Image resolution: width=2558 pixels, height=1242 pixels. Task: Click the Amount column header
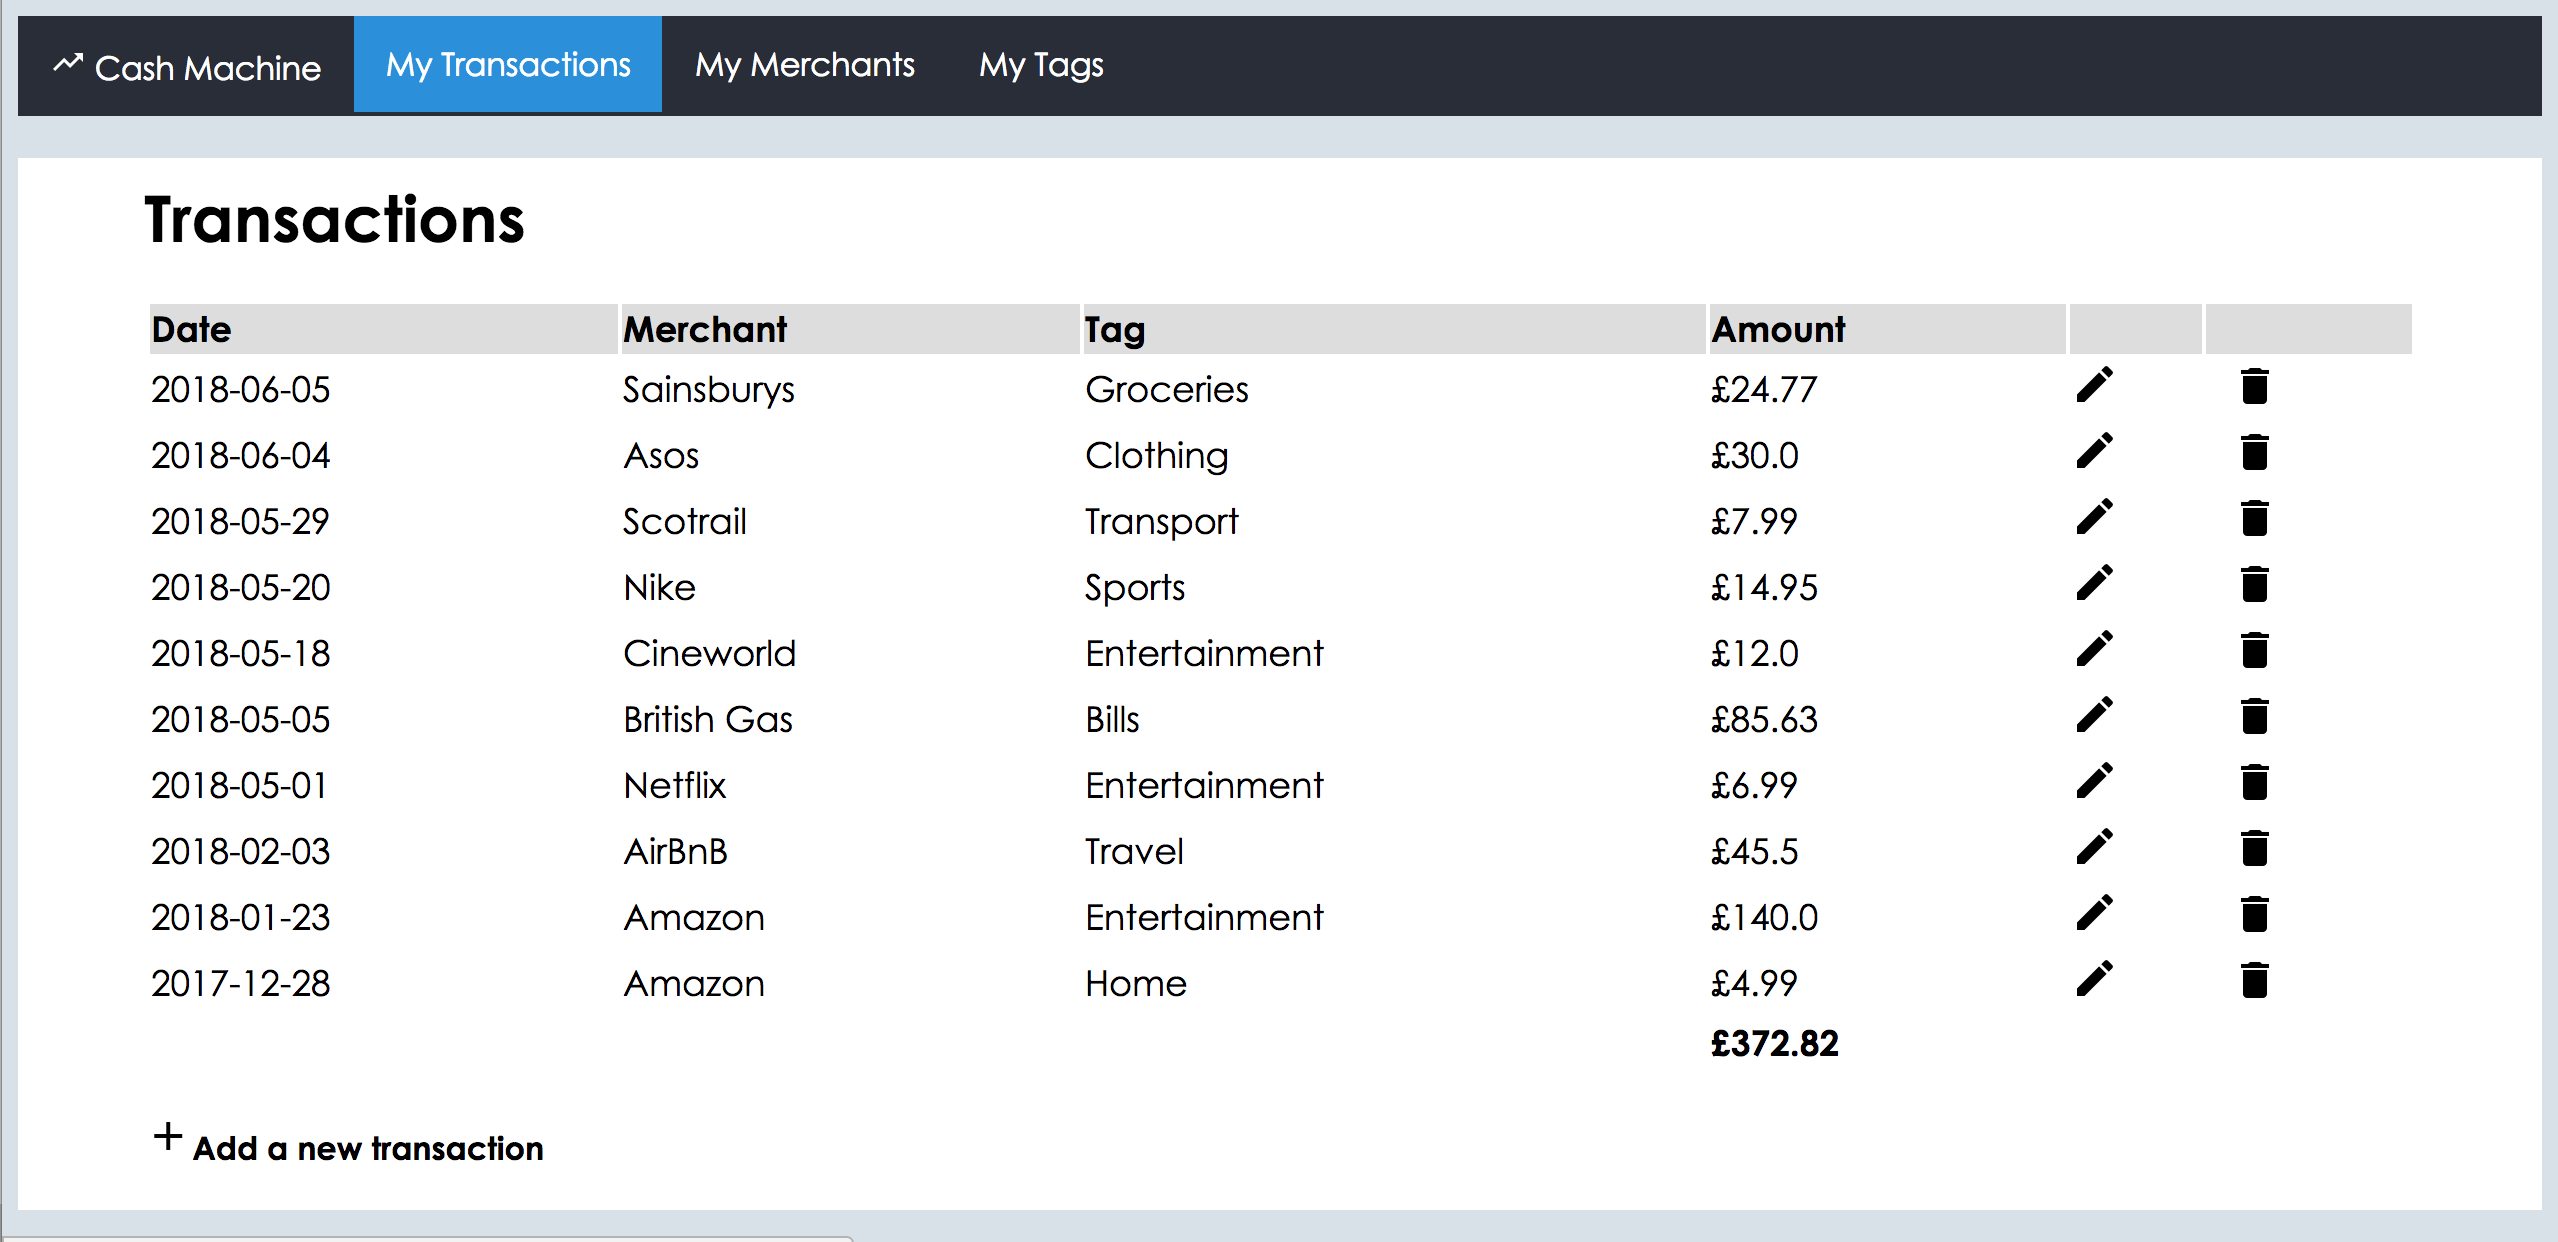[1778, 329]
